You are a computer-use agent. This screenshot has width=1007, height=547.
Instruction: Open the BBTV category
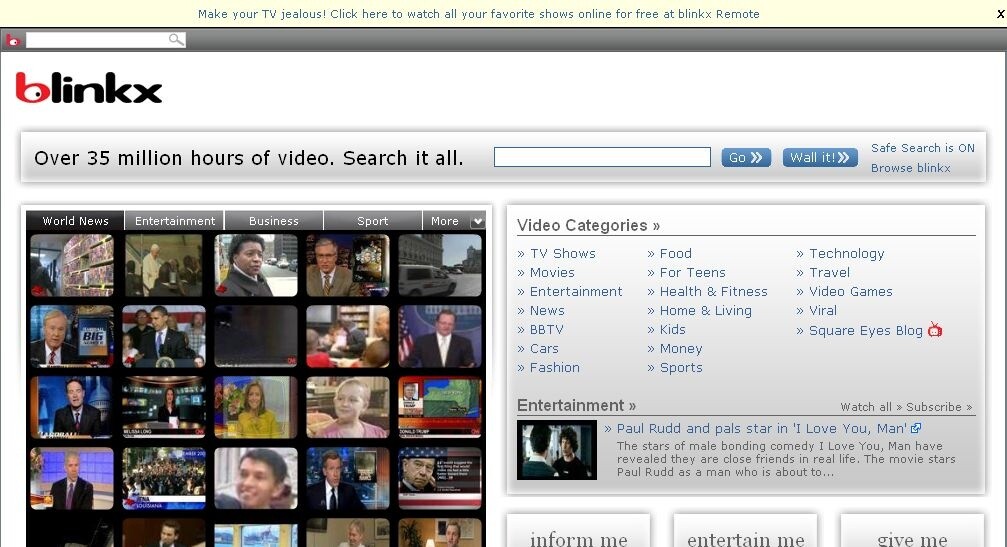click(x=547, y=329)
